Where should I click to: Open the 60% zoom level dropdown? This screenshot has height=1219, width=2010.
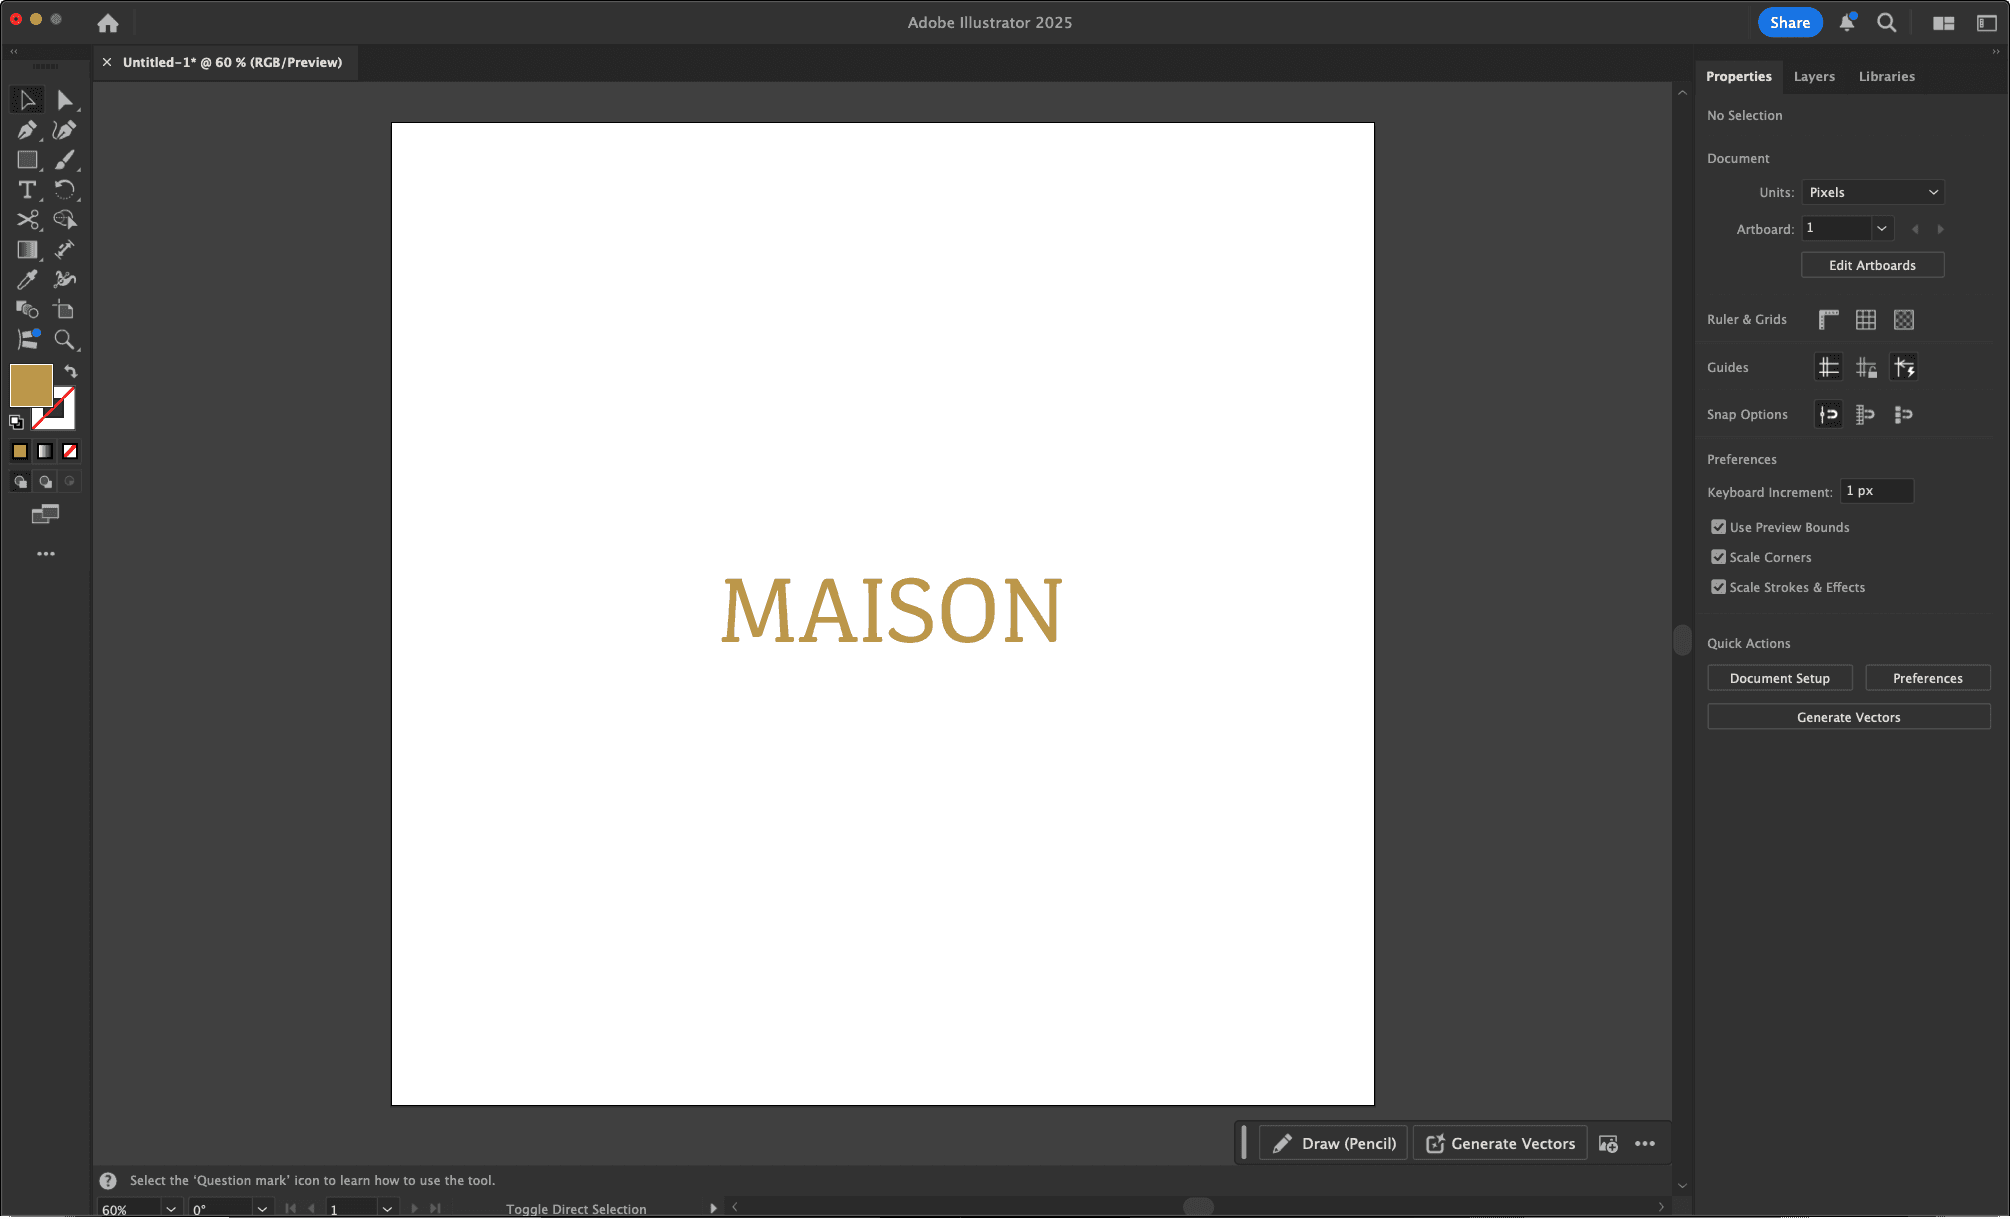tap(171, 1209)
